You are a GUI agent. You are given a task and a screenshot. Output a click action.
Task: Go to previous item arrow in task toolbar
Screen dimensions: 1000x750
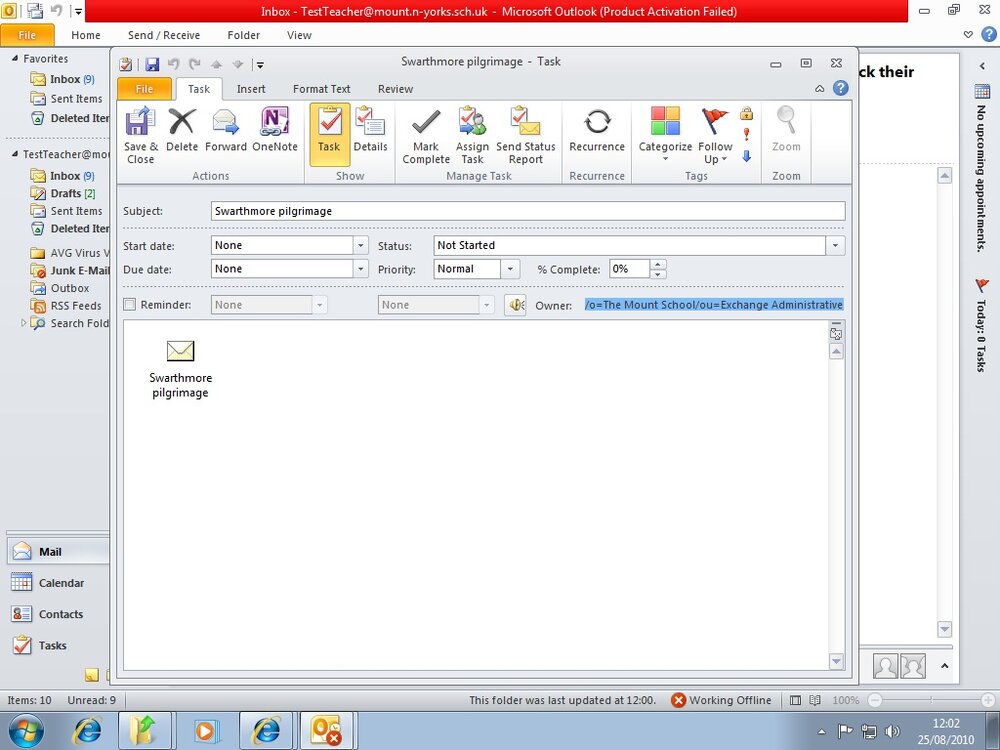216,64
